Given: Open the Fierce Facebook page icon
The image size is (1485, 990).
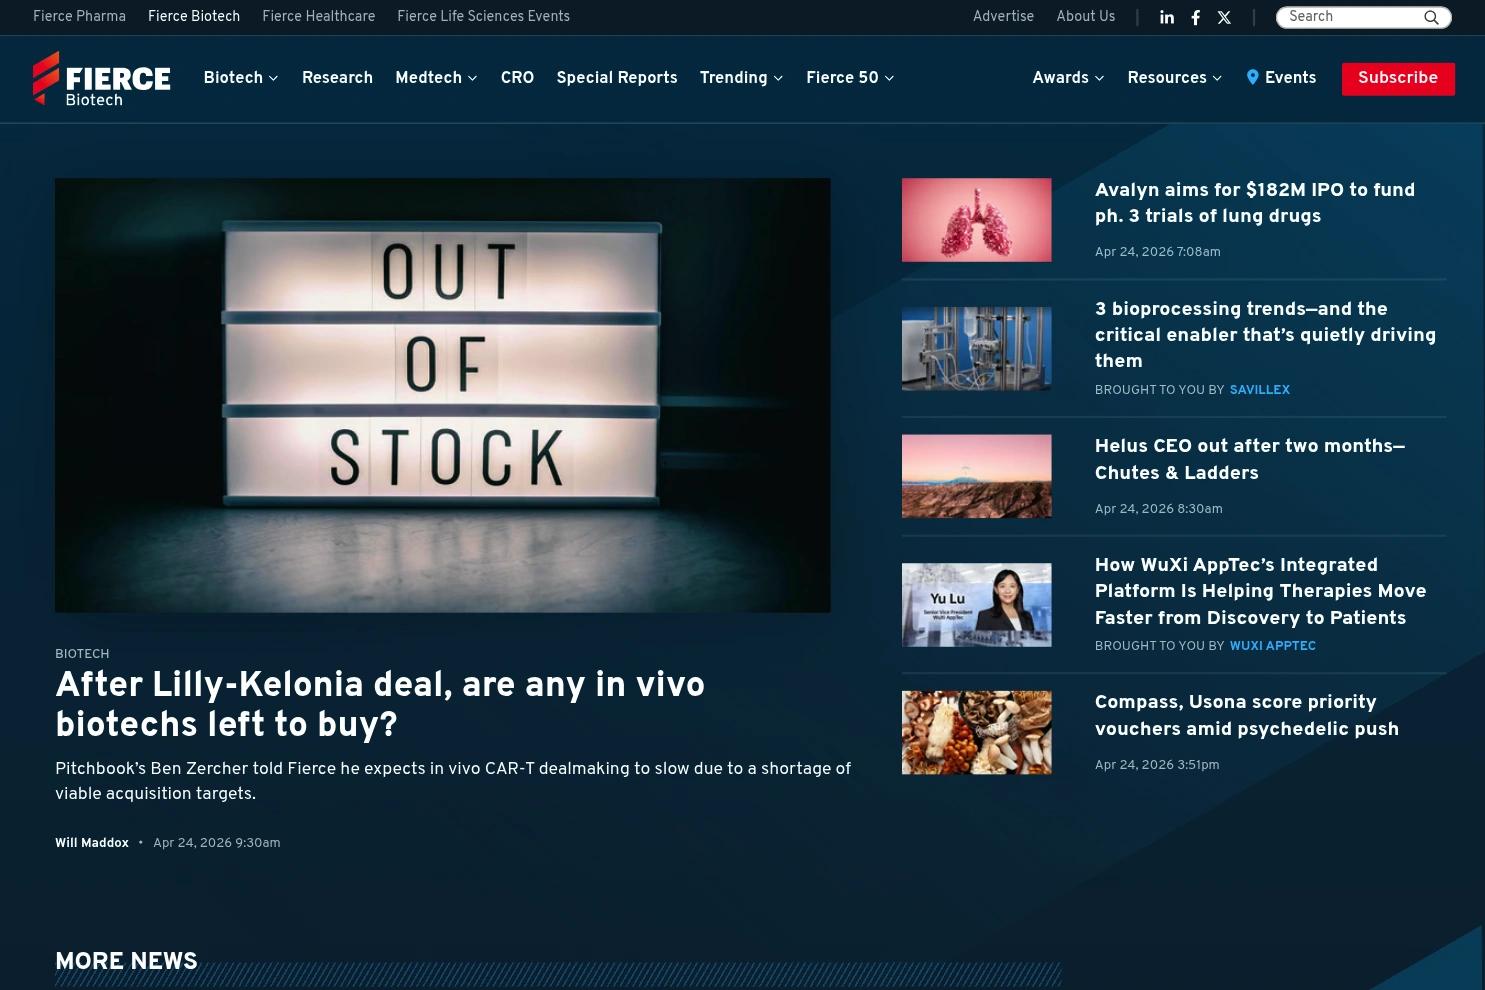Looking at the screenshot, I should click(x=1195, y=17).
